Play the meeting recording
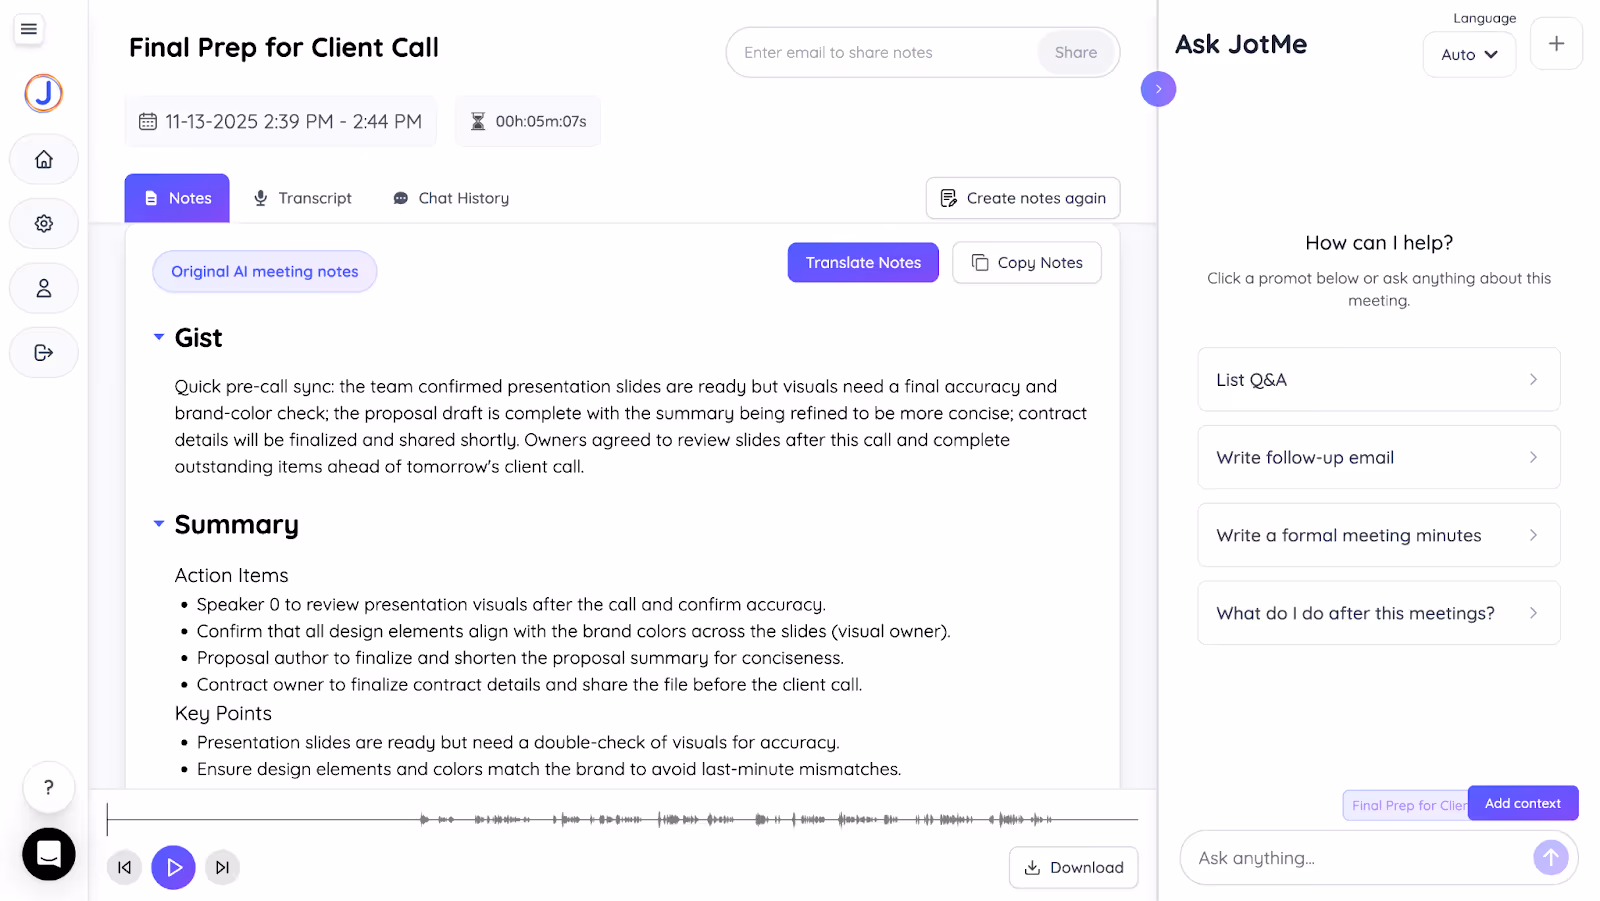The image size is (1600, 901). point(172,867)
